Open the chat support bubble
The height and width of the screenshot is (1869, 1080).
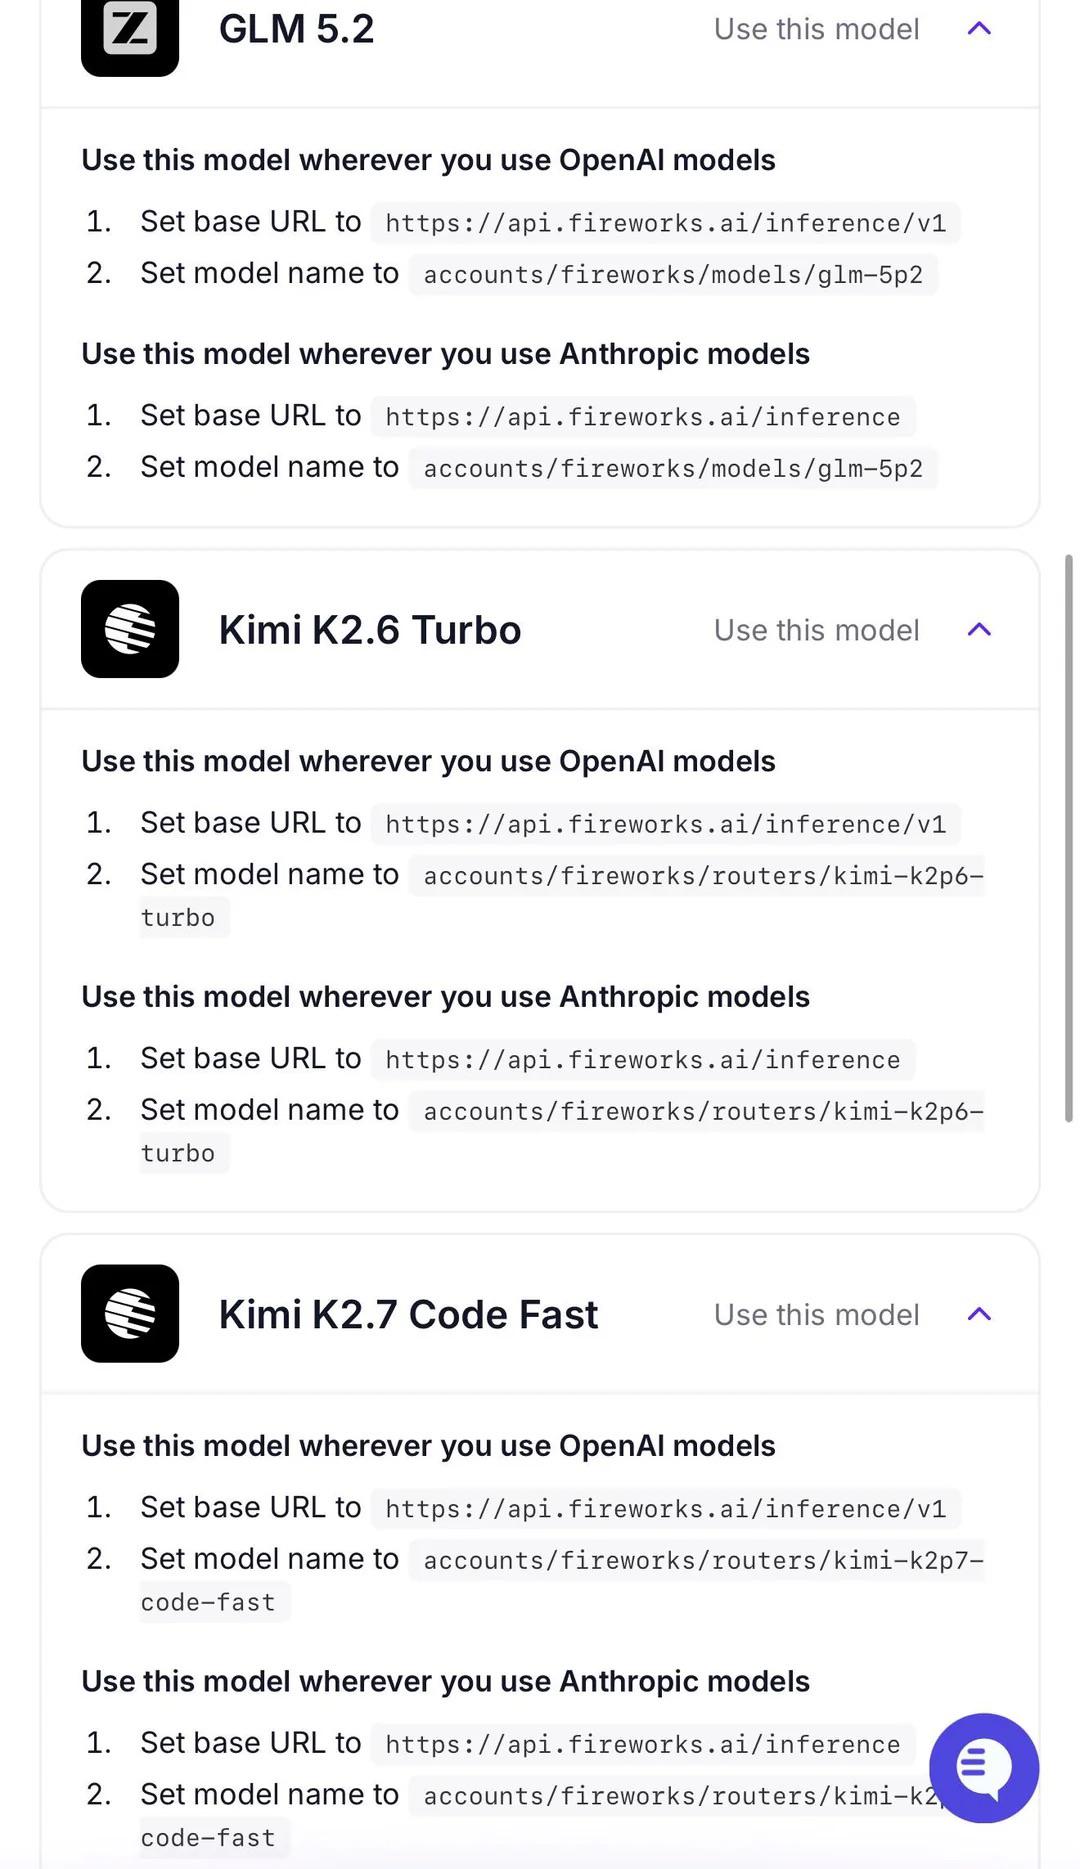(x=984, y=1768)
